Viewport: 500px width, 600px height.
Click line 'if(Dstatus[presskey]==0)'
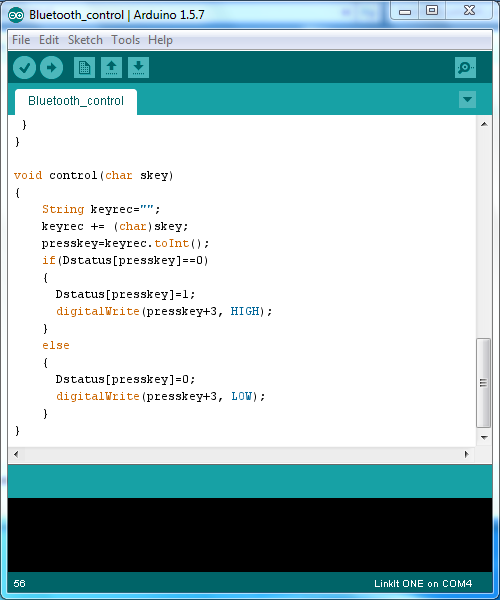pyautogui.click(x=125, y=261)
